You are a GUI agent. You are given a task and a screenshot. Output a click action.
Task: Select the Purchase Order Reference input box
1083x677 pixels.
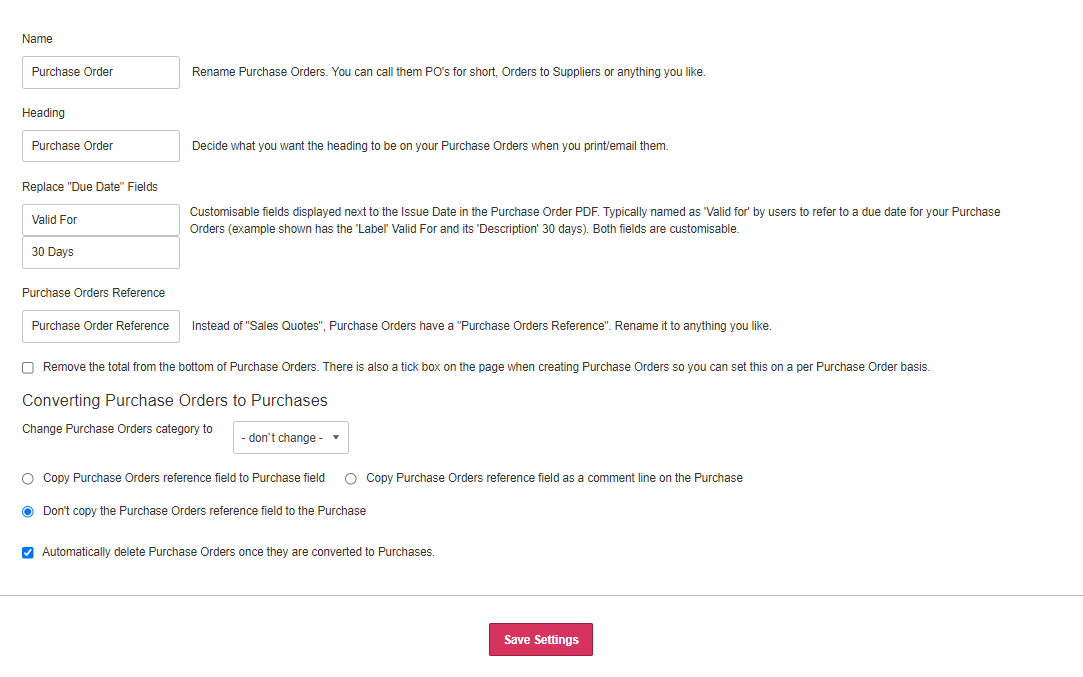click(100, 326)
